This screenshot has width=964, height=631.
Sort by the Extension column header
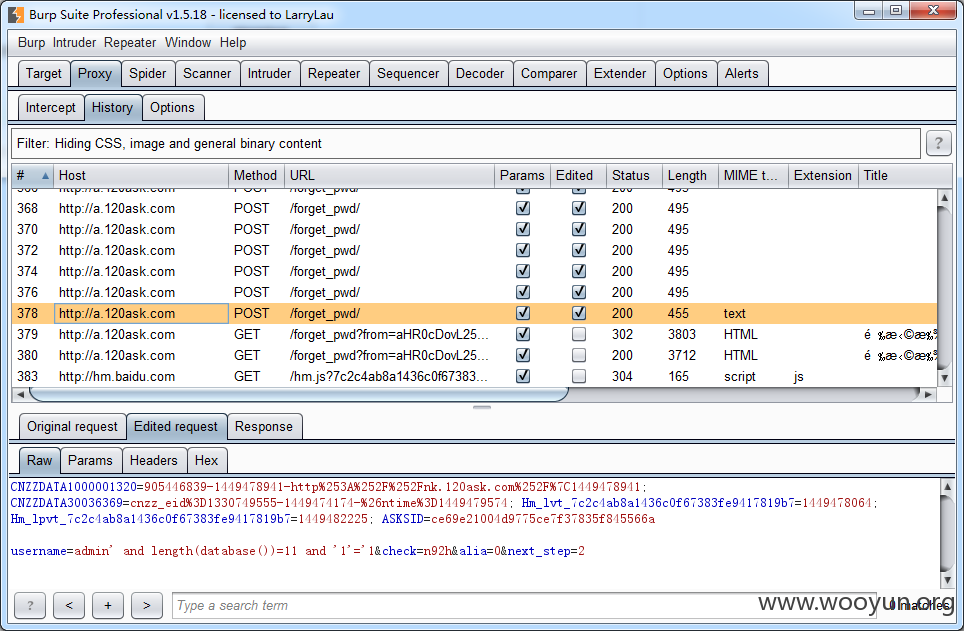(823, 176)
